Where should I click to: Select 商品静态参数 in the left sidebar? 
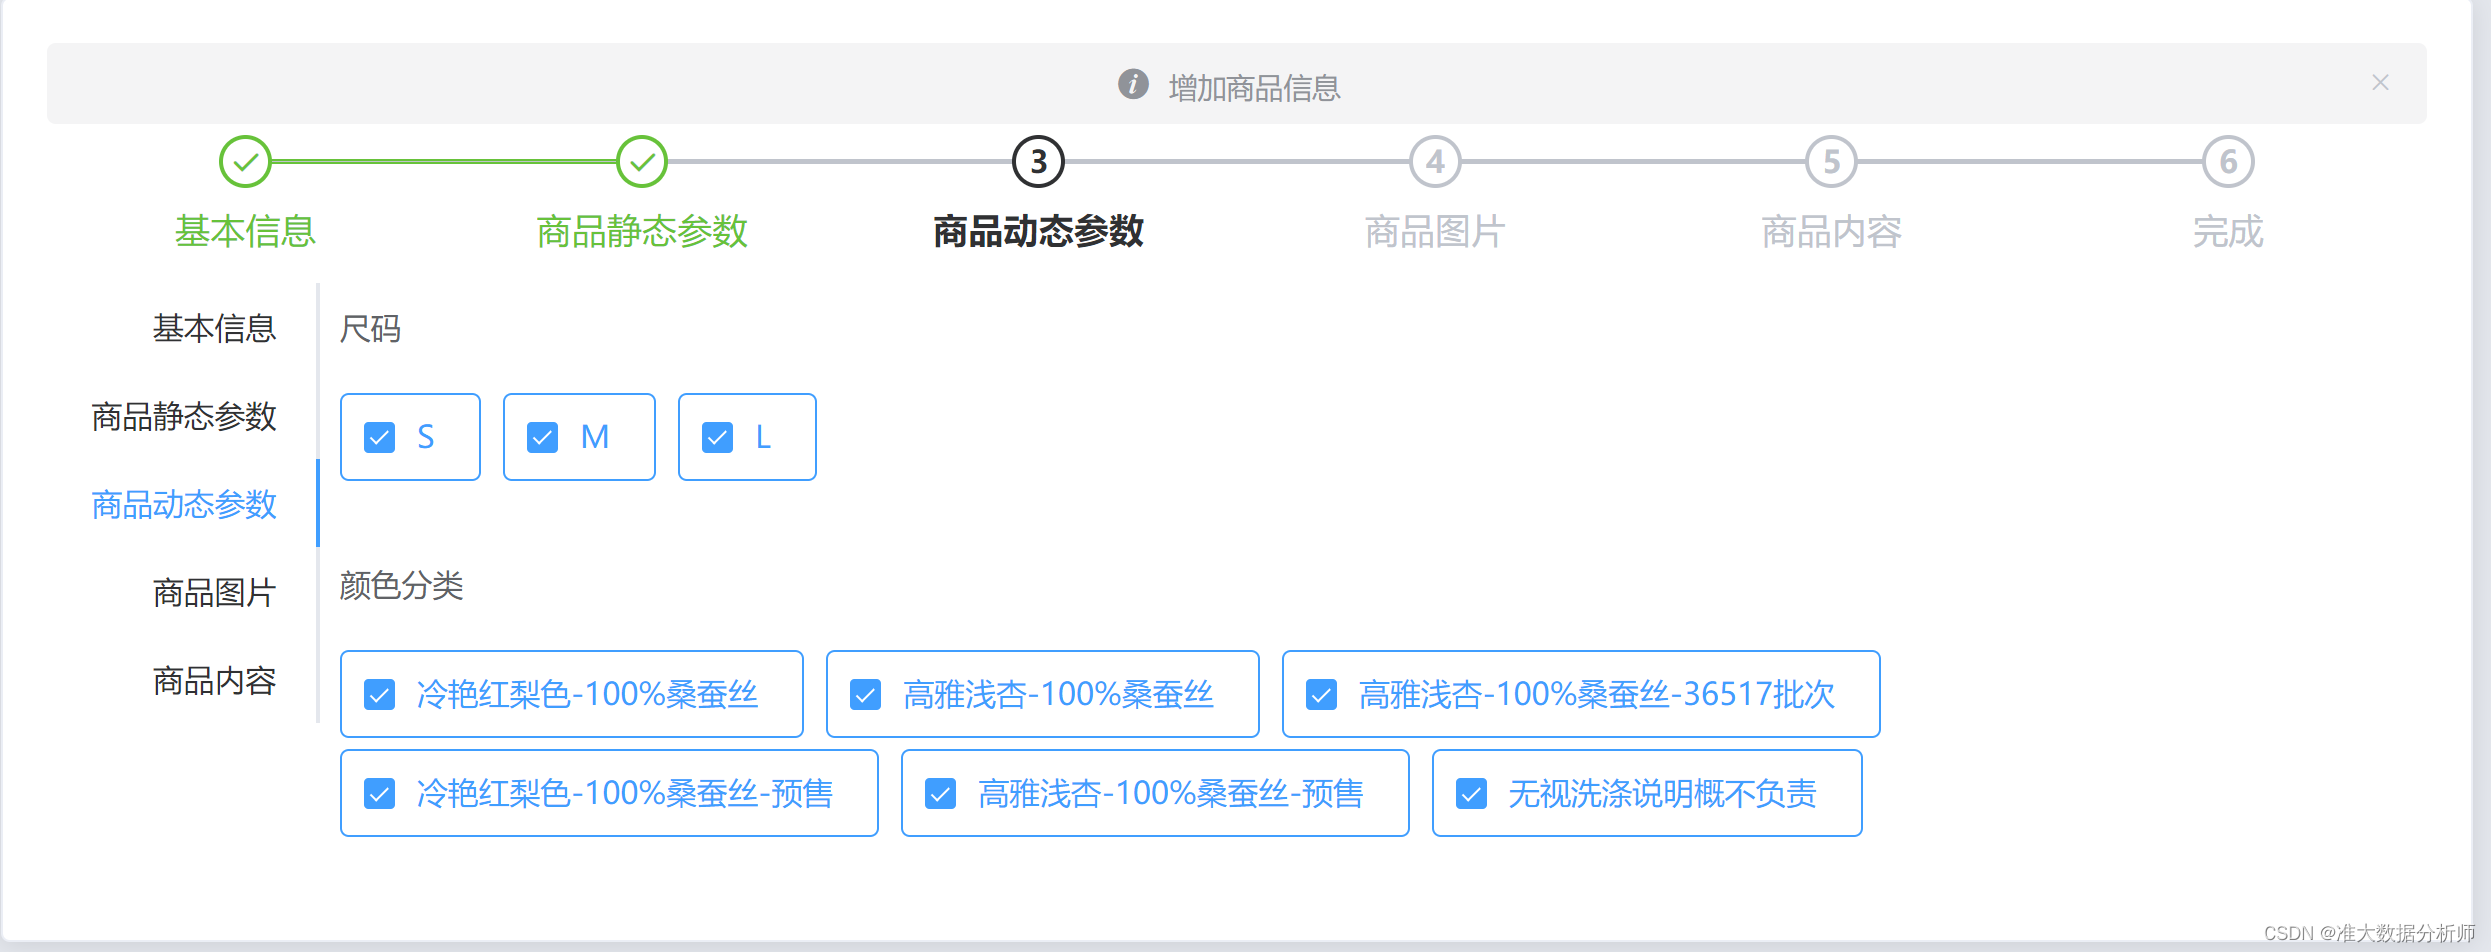tap(184, 417)
